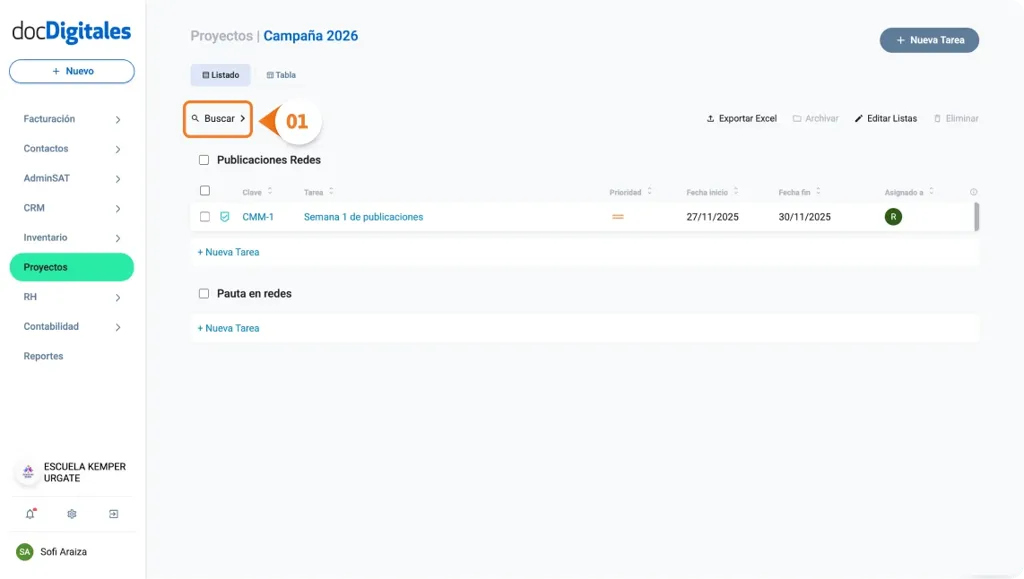This screenshot has width=1024, height=579.
Task: Select the magnifying glass in the Buscar control
Action: click(x=196, y=118)
